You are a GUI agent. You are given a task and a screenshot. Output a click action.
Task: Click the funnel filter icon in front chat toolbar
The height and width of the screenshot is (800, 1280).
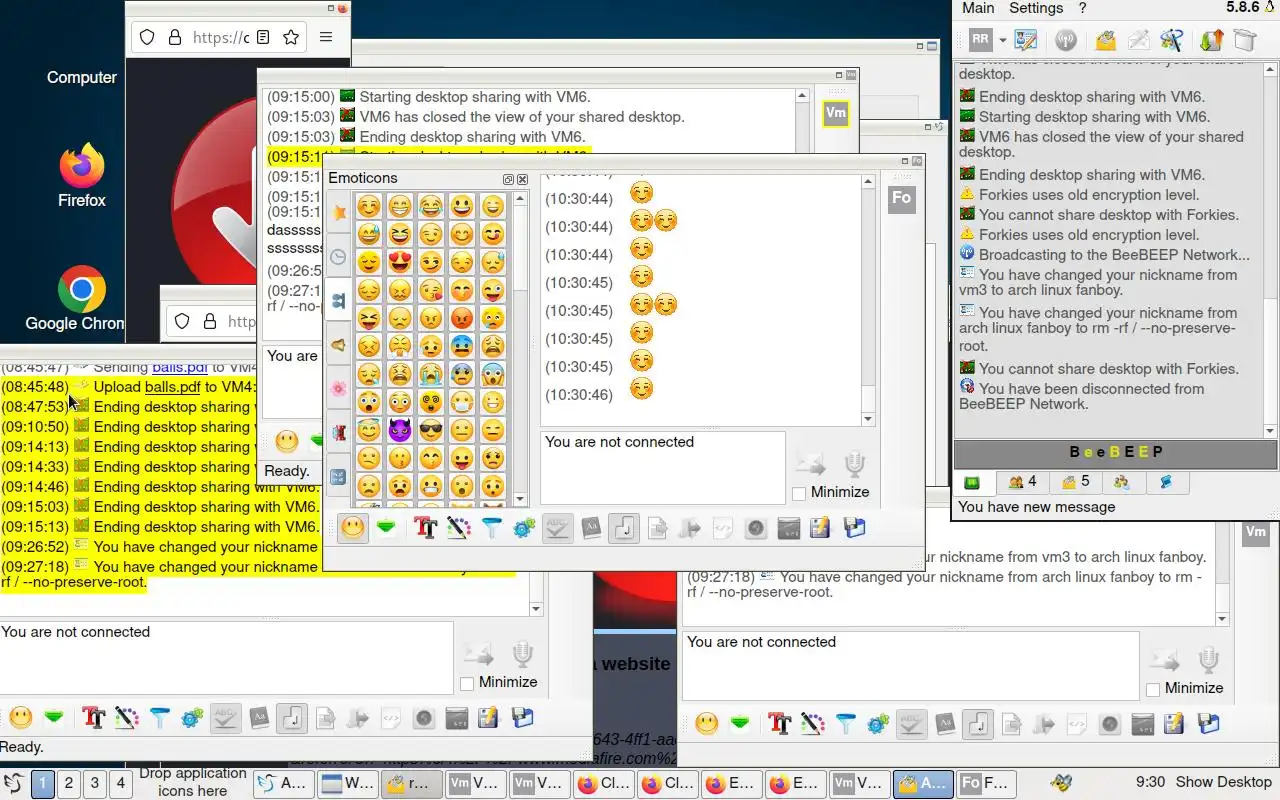point(491,528)
